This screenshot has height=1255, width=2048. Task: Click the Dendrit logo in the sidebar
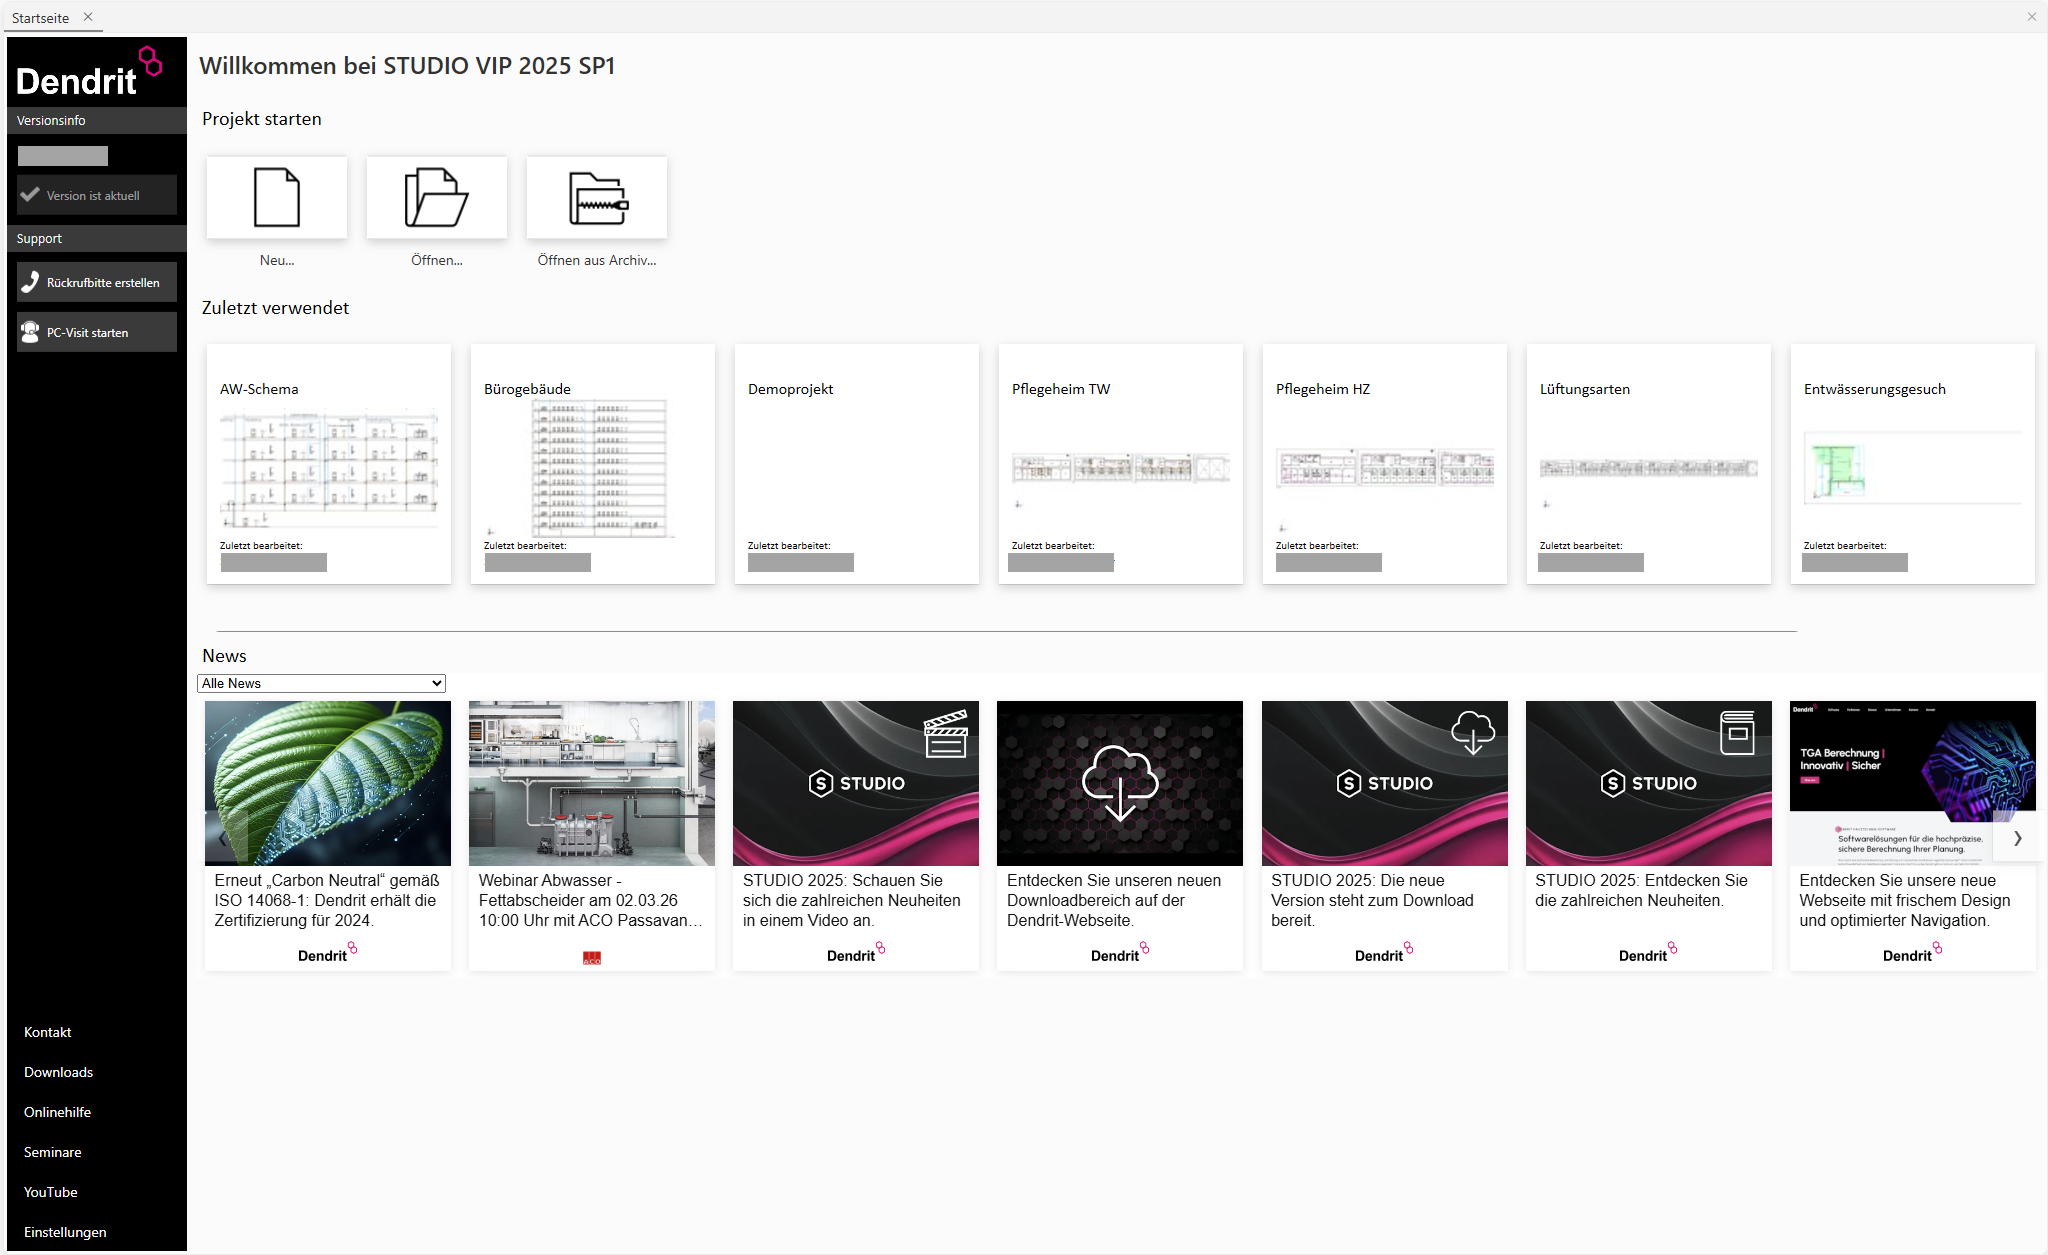click(x=89, y=72)
